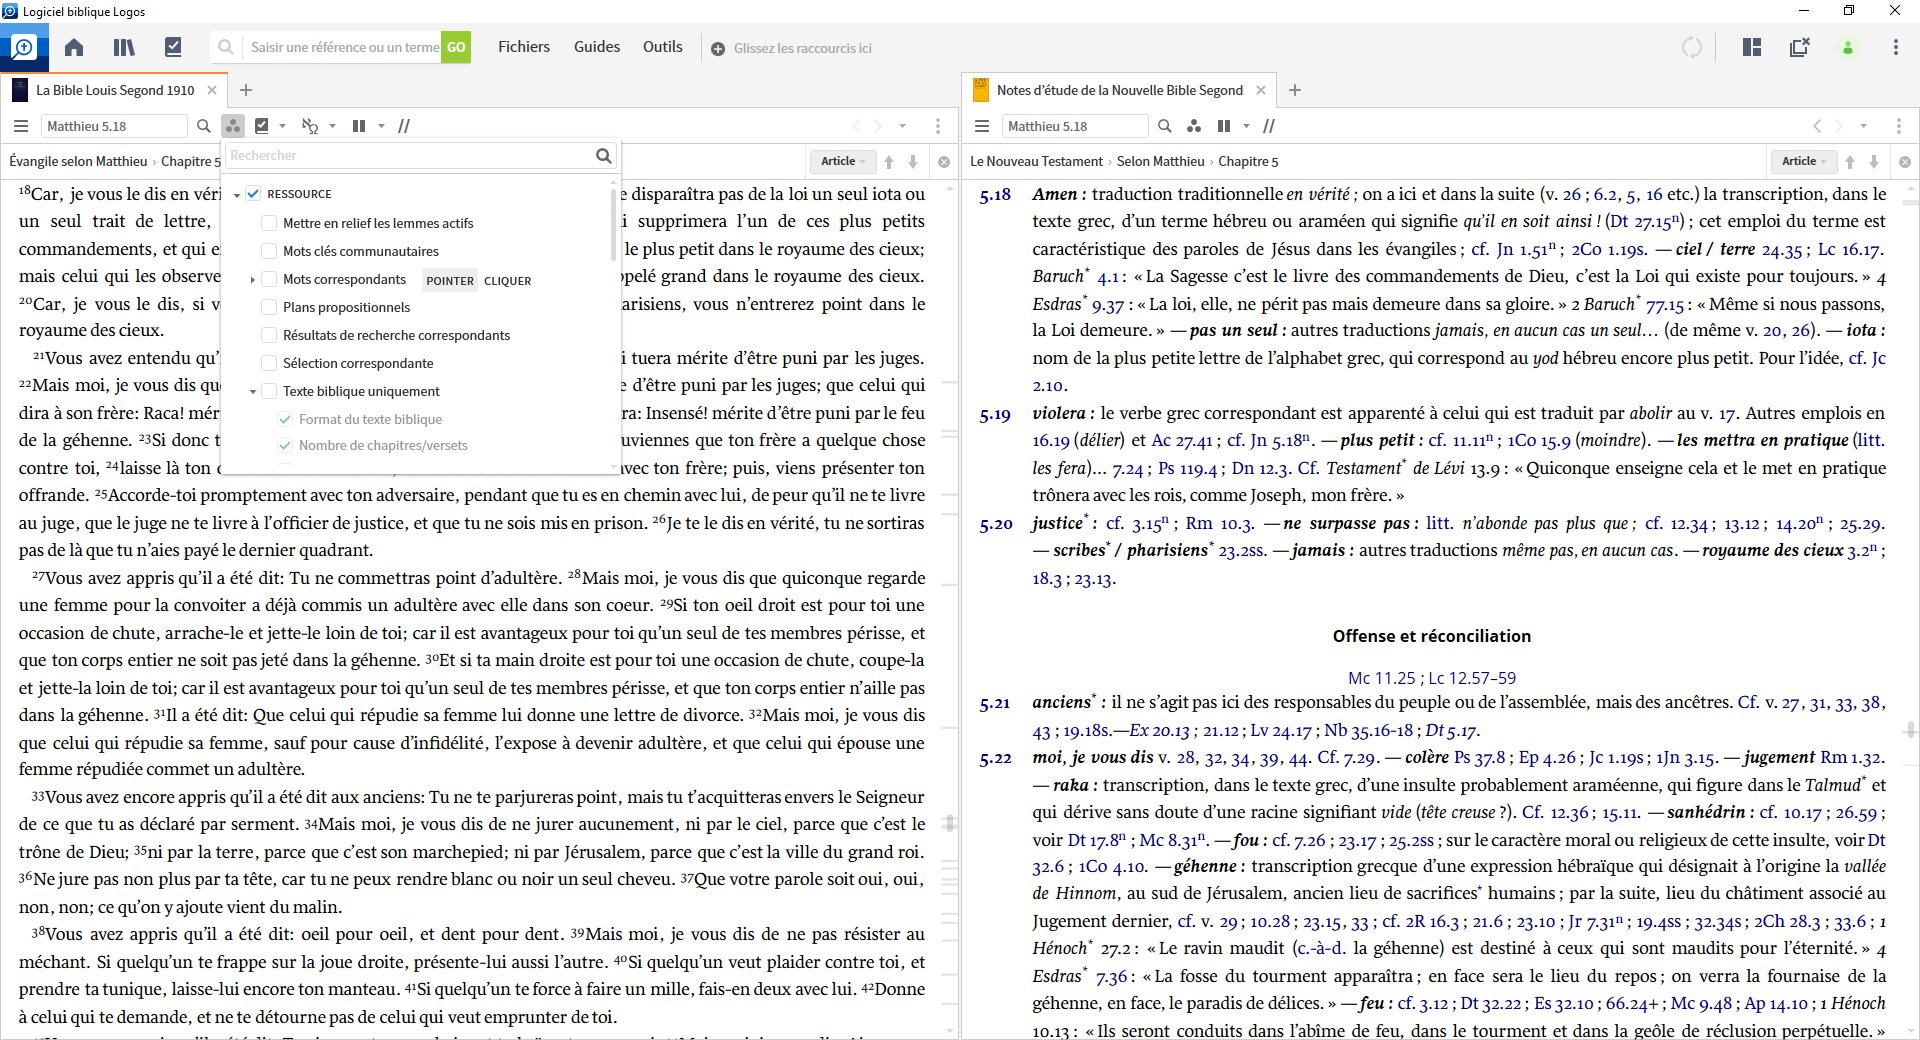Open the Outils menu
The height and width of the screenshot is (1040, 1920).
pyautogui.click(x=663, y=47)
